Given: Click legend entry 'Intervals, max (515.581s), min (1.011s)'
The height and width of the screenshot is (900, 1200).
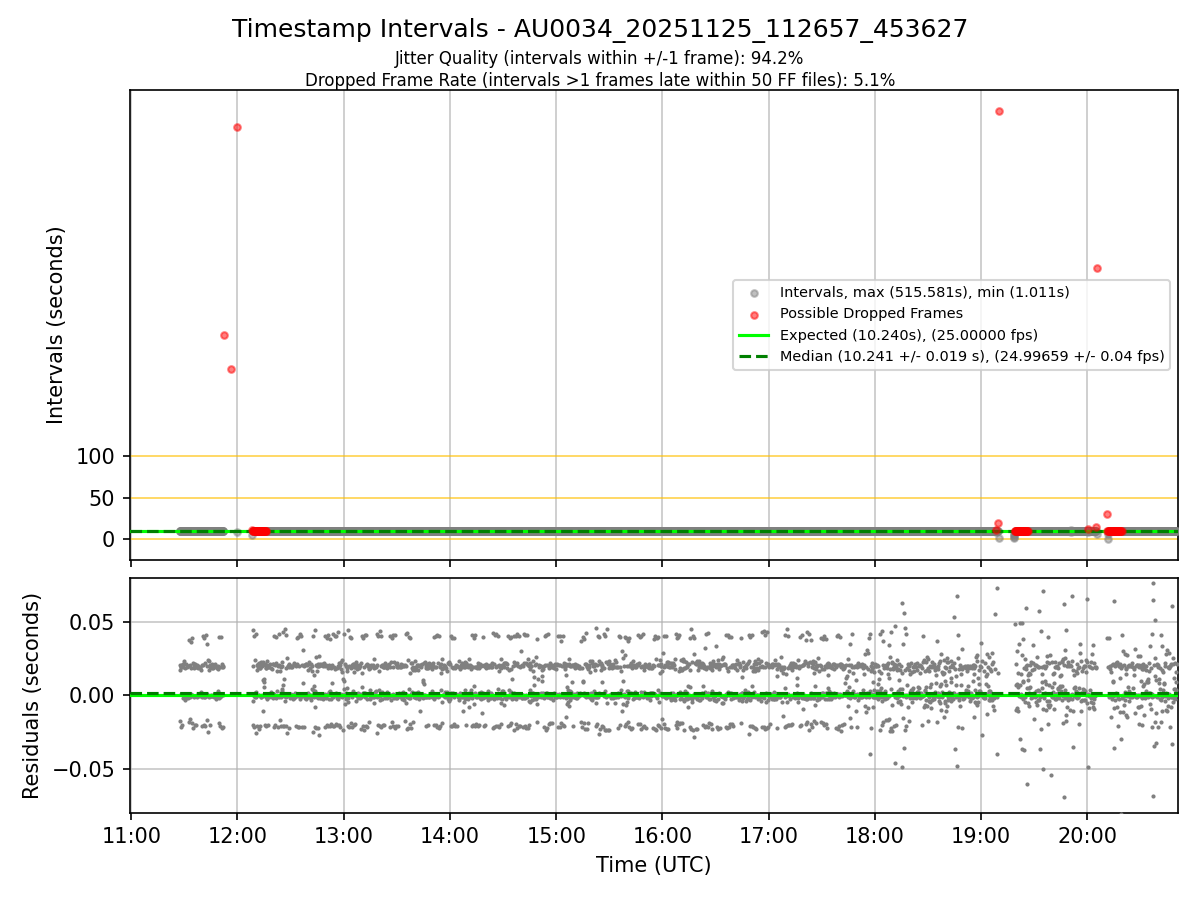Looking at the screenshot, I should pos(925,292).
